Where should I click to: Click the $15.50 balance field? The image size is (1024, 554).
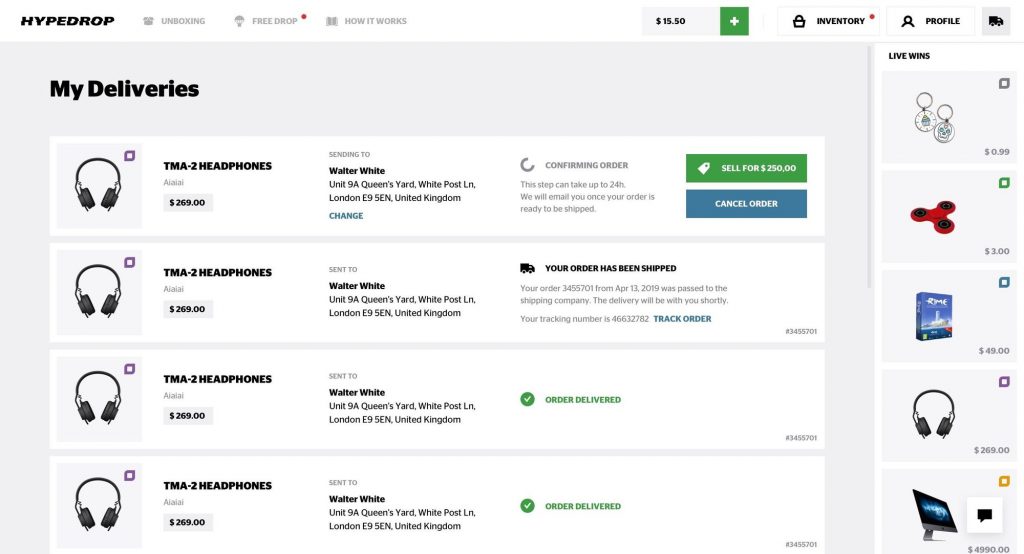pos(680,21)
